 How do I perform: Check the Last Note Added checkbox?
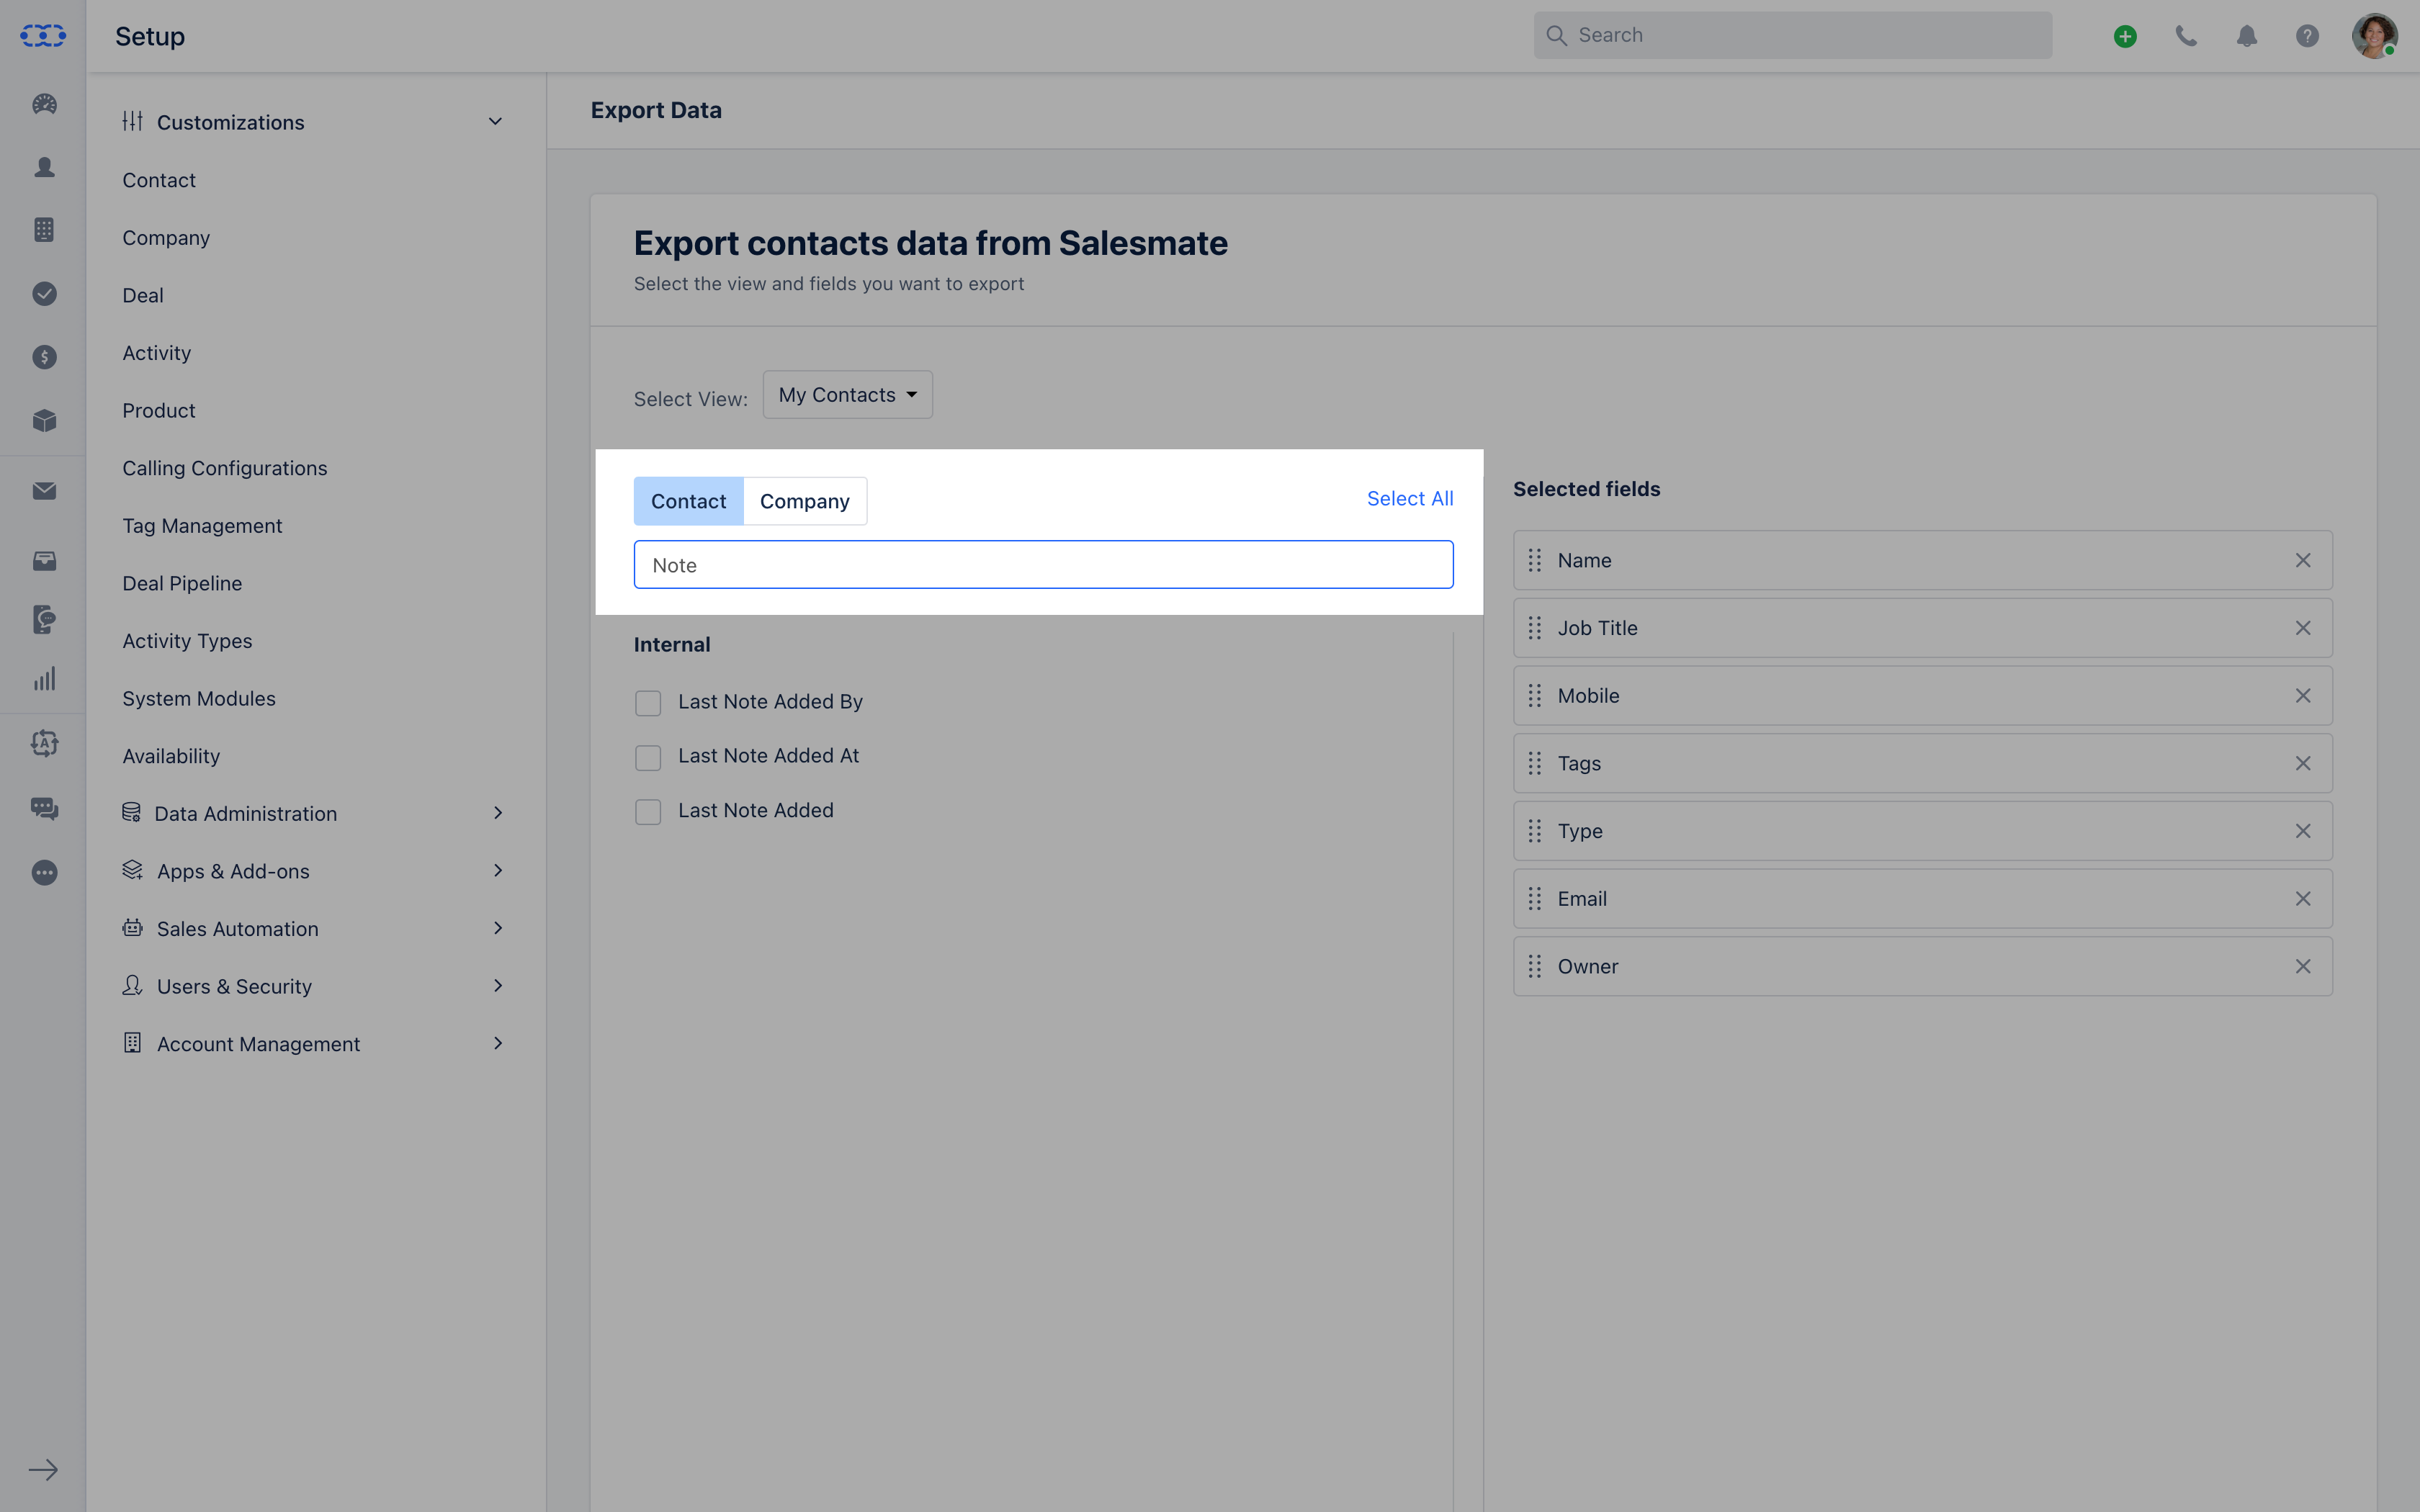[648, 812]
